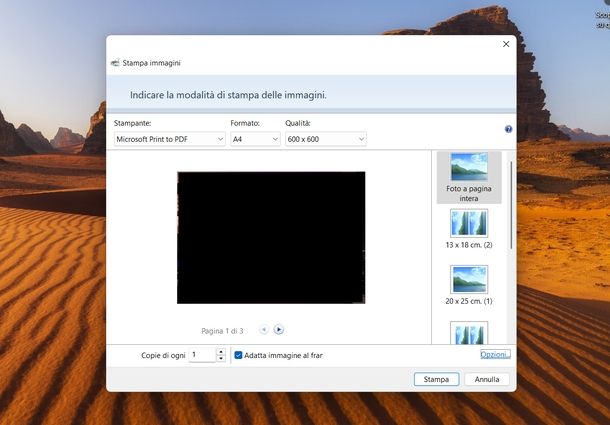Select the Foto a pagina intera layout
The width and height of the screenshot is (610, 425).
pyautogui.click(x=469, y=177)
